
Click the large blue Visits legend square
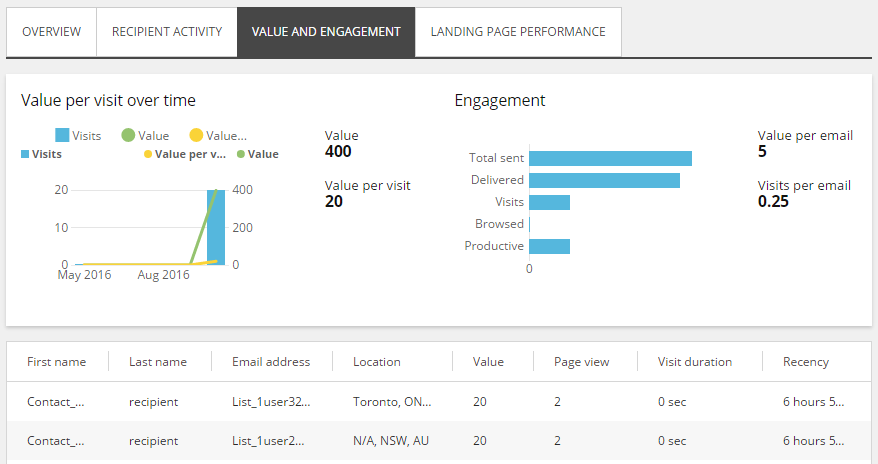[62, 135]
